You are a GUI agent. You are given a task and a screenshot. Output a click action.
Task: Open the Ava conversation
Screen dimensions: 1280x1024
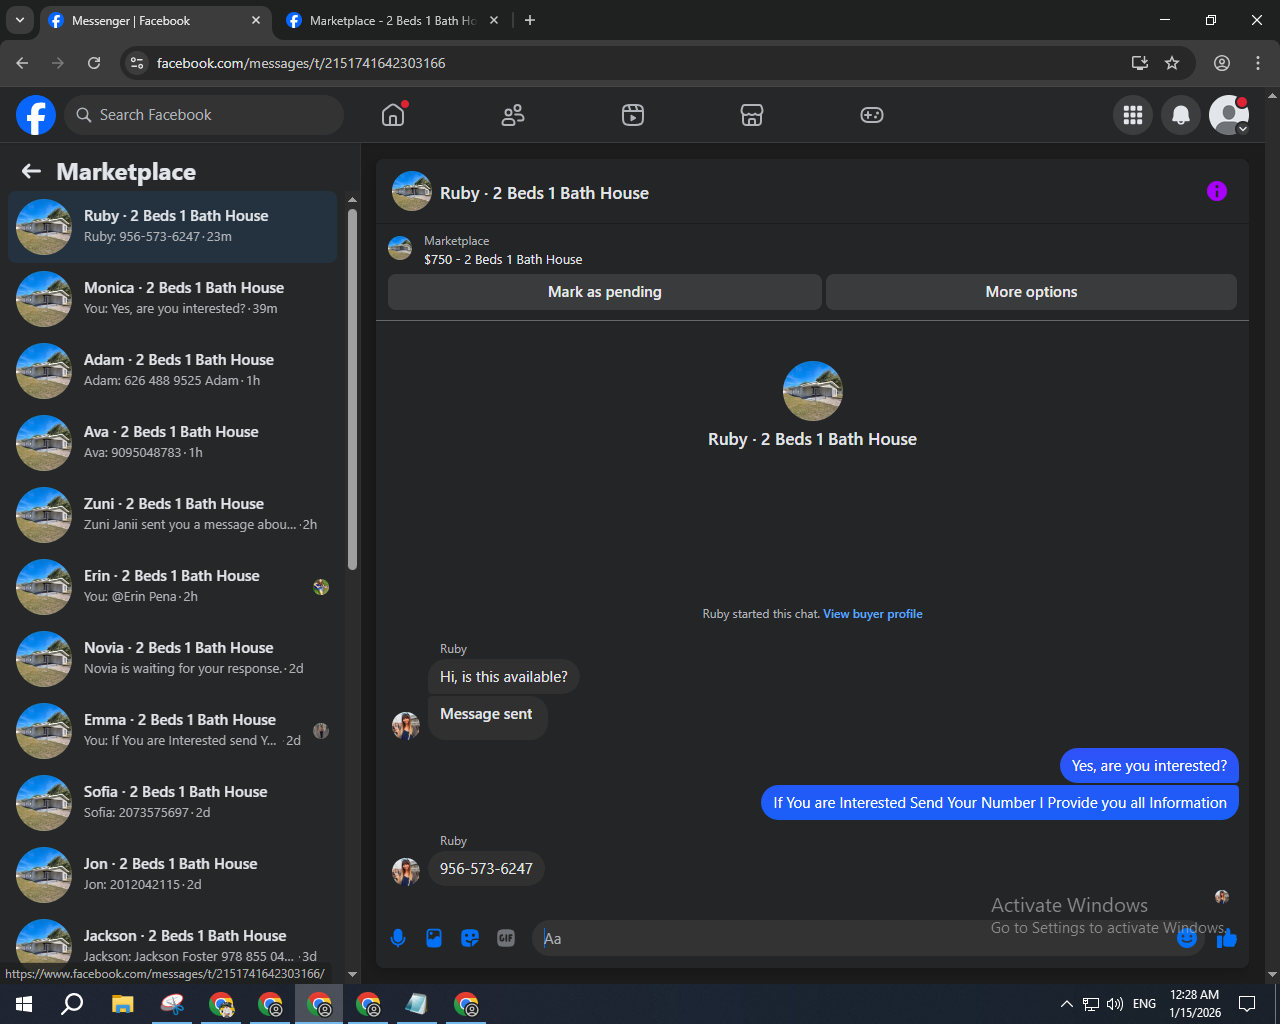click(x=173, y=443)
